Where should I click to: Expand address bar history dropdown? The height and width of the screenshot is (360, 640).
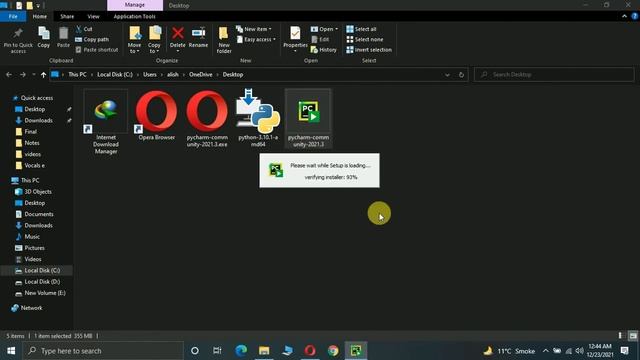pos(447,75)
